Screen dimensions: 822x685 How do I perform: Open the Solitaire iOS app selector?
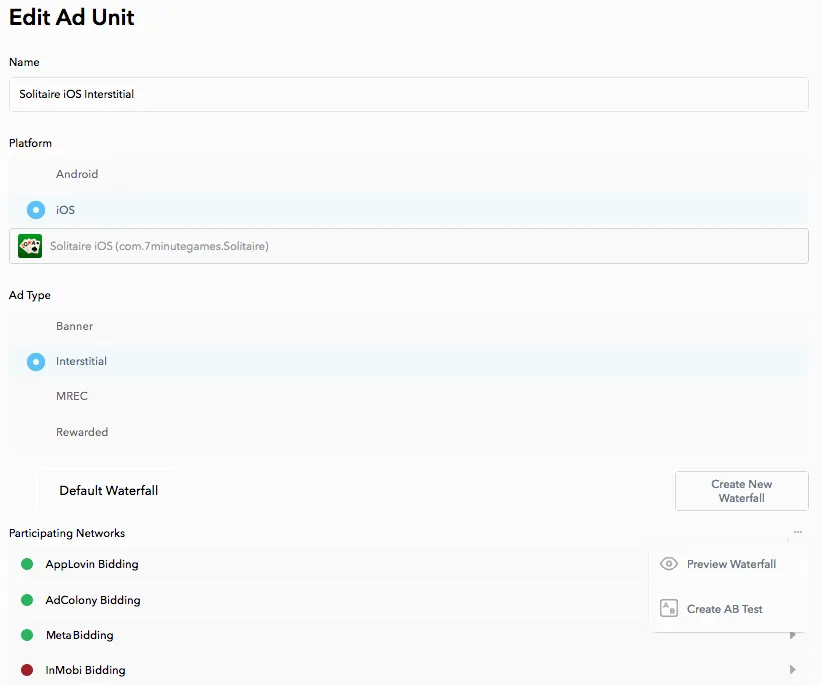408,246
